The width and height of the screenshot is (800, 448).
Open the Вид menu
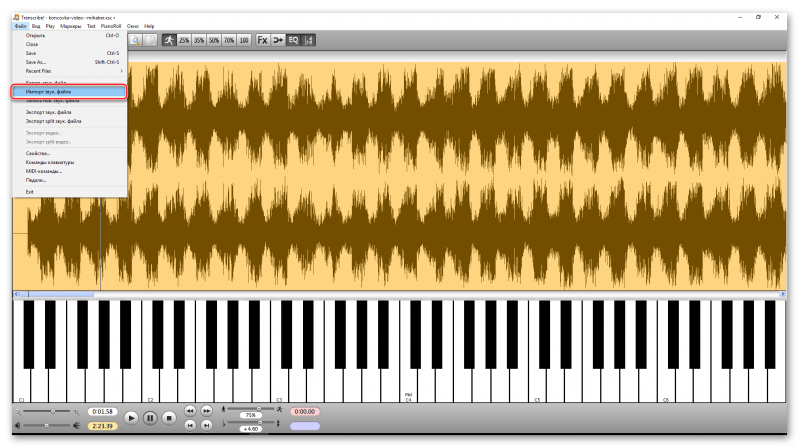click(x=36, y=26)
